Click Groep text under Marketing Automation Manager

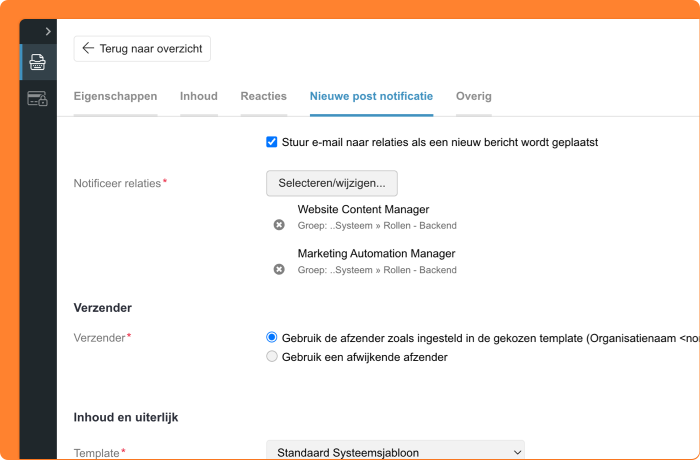pyautogui.click(x=377, y=270)
